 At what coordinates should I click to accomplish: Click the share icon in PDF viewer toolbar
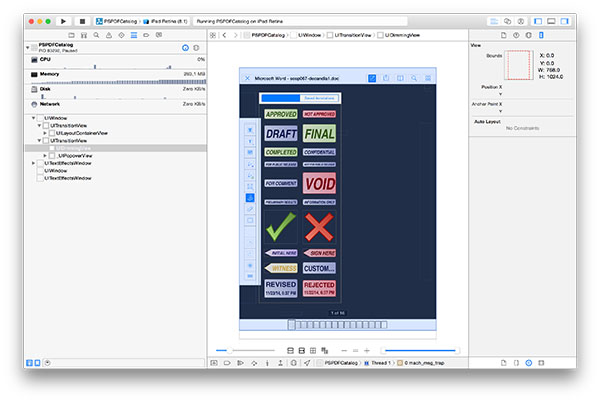coord(386,78)
